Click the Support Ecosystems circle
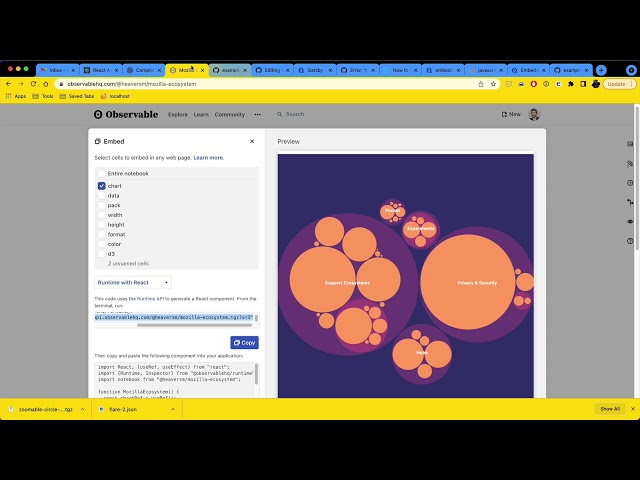The height and width of the screenshot is (480, 640). [348, 283]
